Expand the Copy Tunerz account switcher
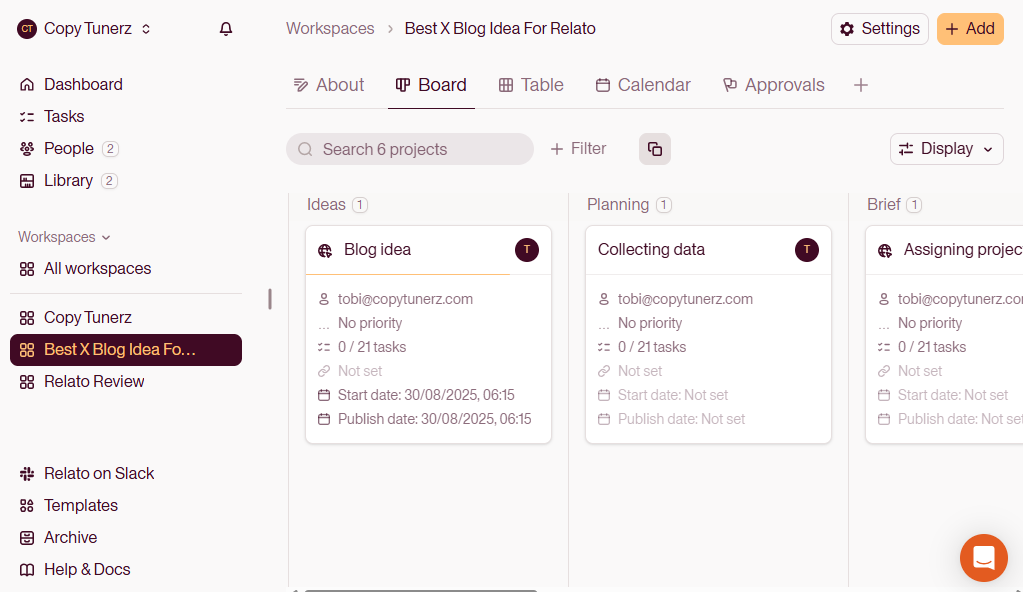Viewport: 1023px width, 592px height. coord(85,29)
